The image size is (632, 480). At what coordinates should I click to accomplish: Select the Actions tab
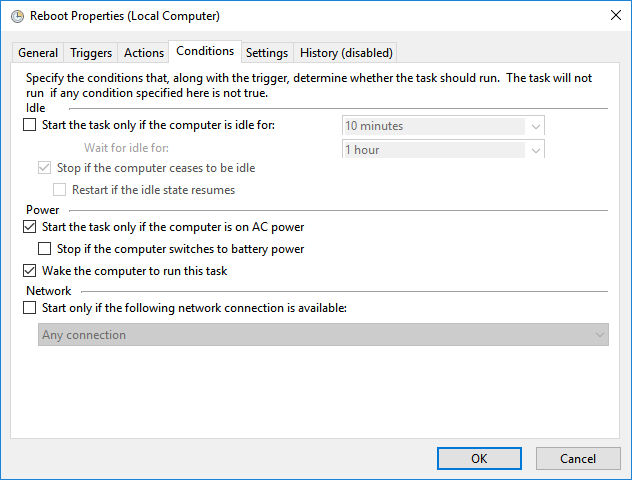(144, 53)
